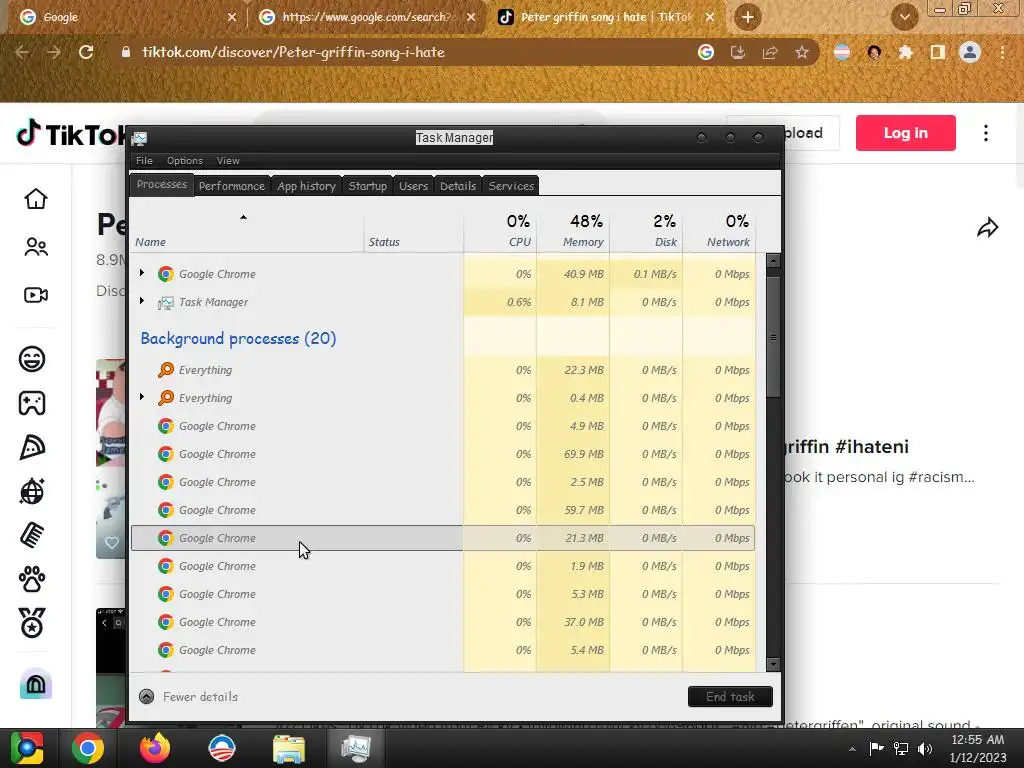The height and width of the screenshot is (768, 1024).
Task: Click the TikTok Log in button
Action: click(905, 133)
